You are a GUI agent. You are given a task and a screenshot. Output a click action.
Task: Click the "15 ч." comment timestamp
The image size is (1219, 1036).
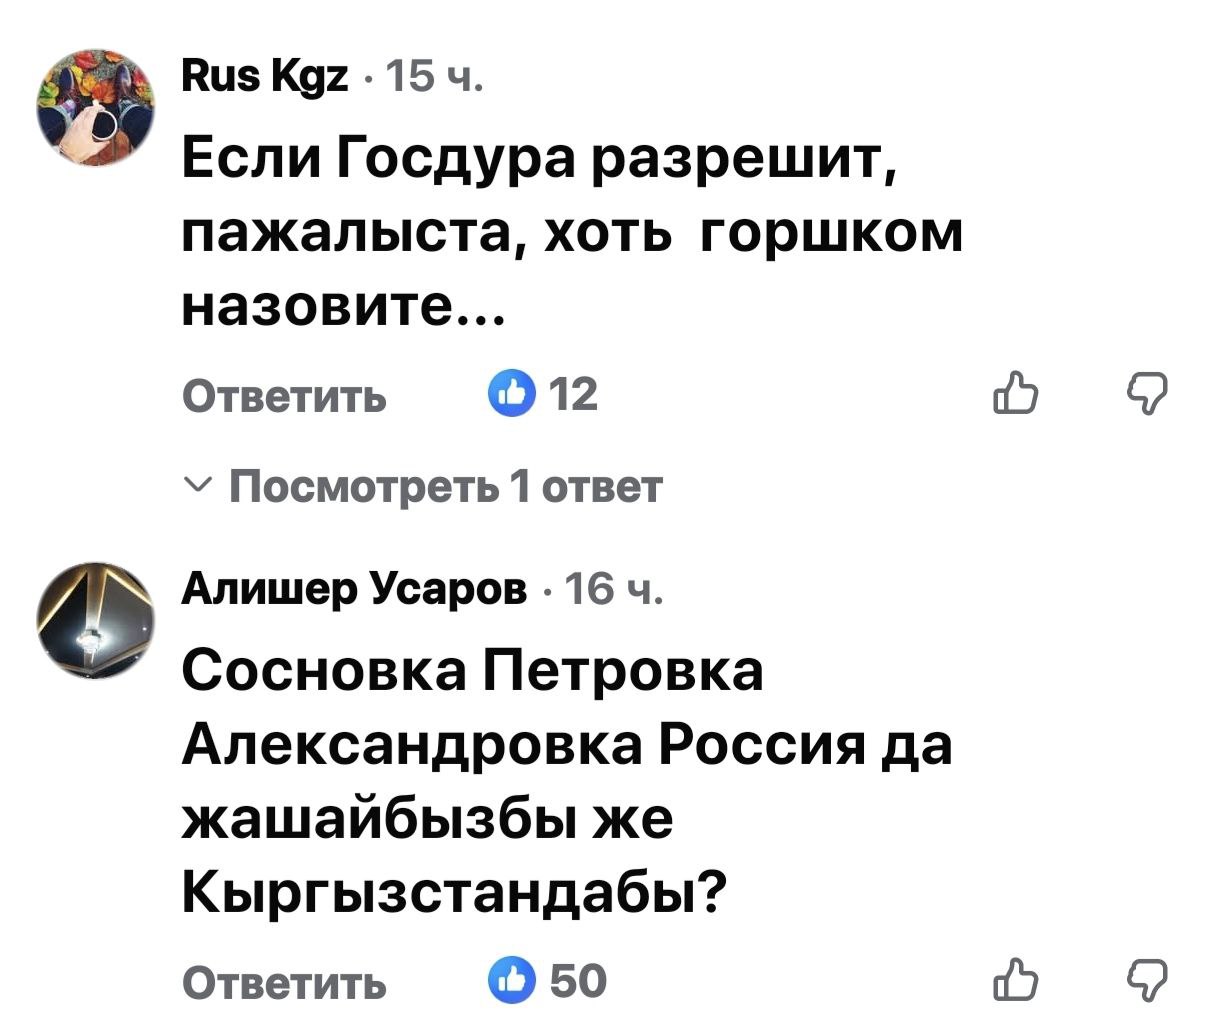(x=434, y=74)
